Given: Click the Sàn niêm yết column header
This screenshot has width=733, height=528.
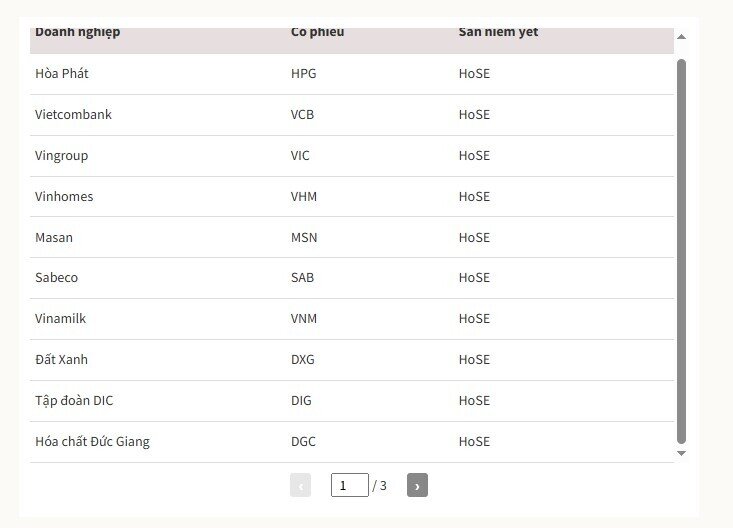Looking at the screenshot, I should [498, 32].
